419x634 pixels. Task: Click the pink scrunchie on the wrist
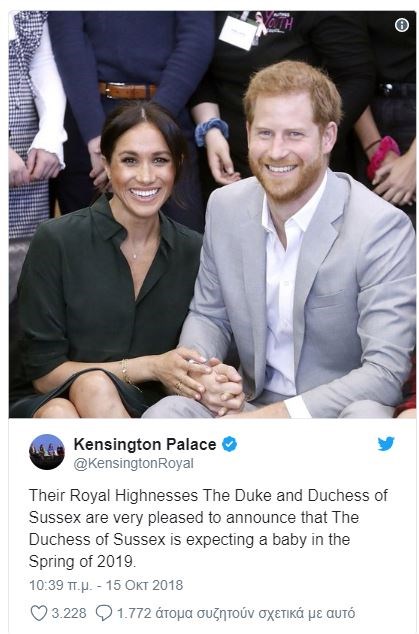click(383, 156)
